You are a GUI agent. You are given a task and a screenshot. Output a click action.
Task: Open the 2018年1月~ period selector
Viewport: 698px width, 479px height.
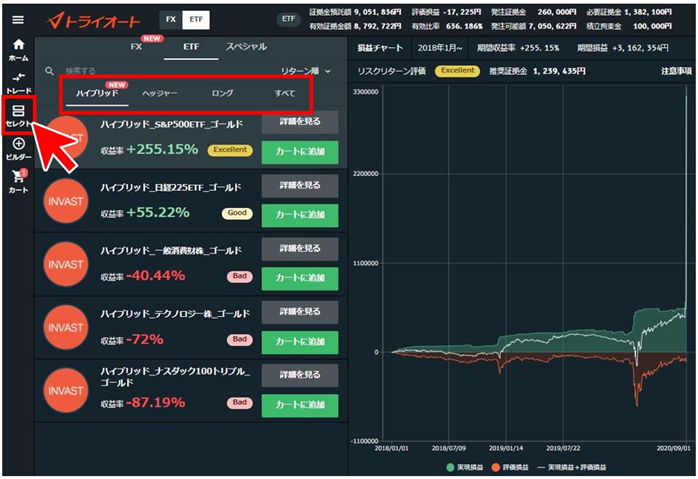[x=440, y=48]
